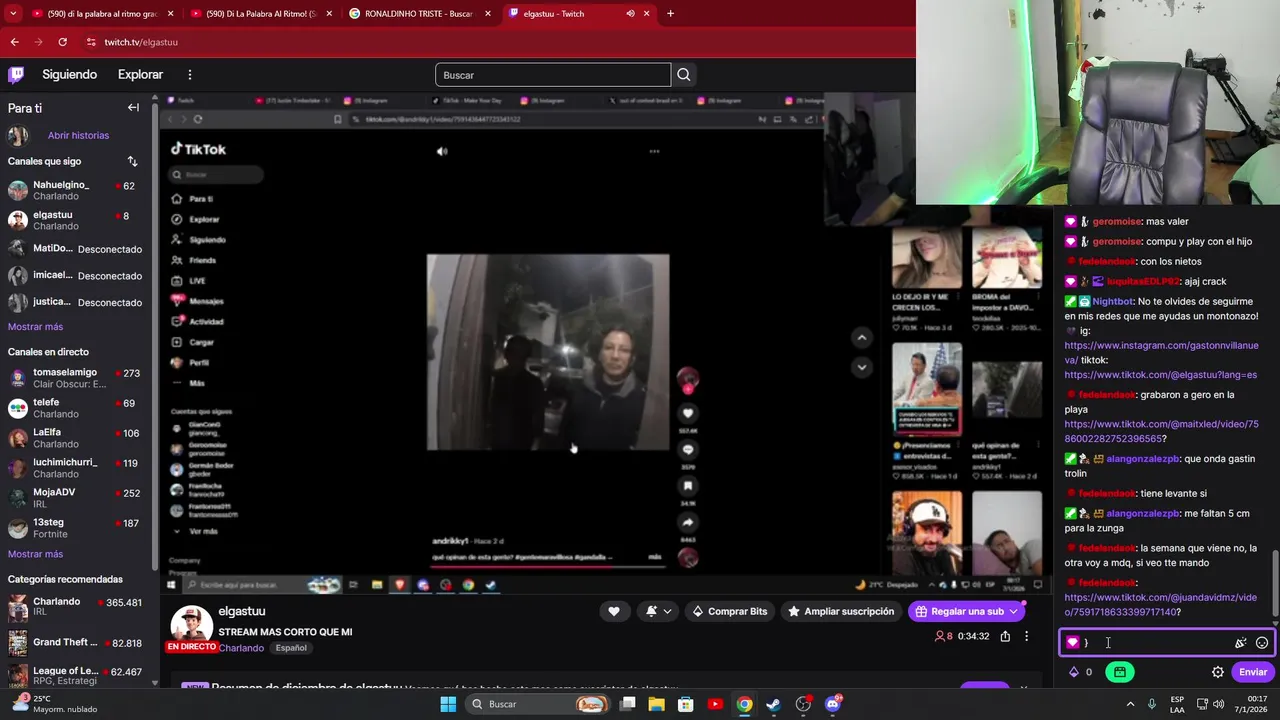Open chat settings gear icon
Image resolution: width=1280 pixels, height=720 pixels.
[x=1218, y=672]
